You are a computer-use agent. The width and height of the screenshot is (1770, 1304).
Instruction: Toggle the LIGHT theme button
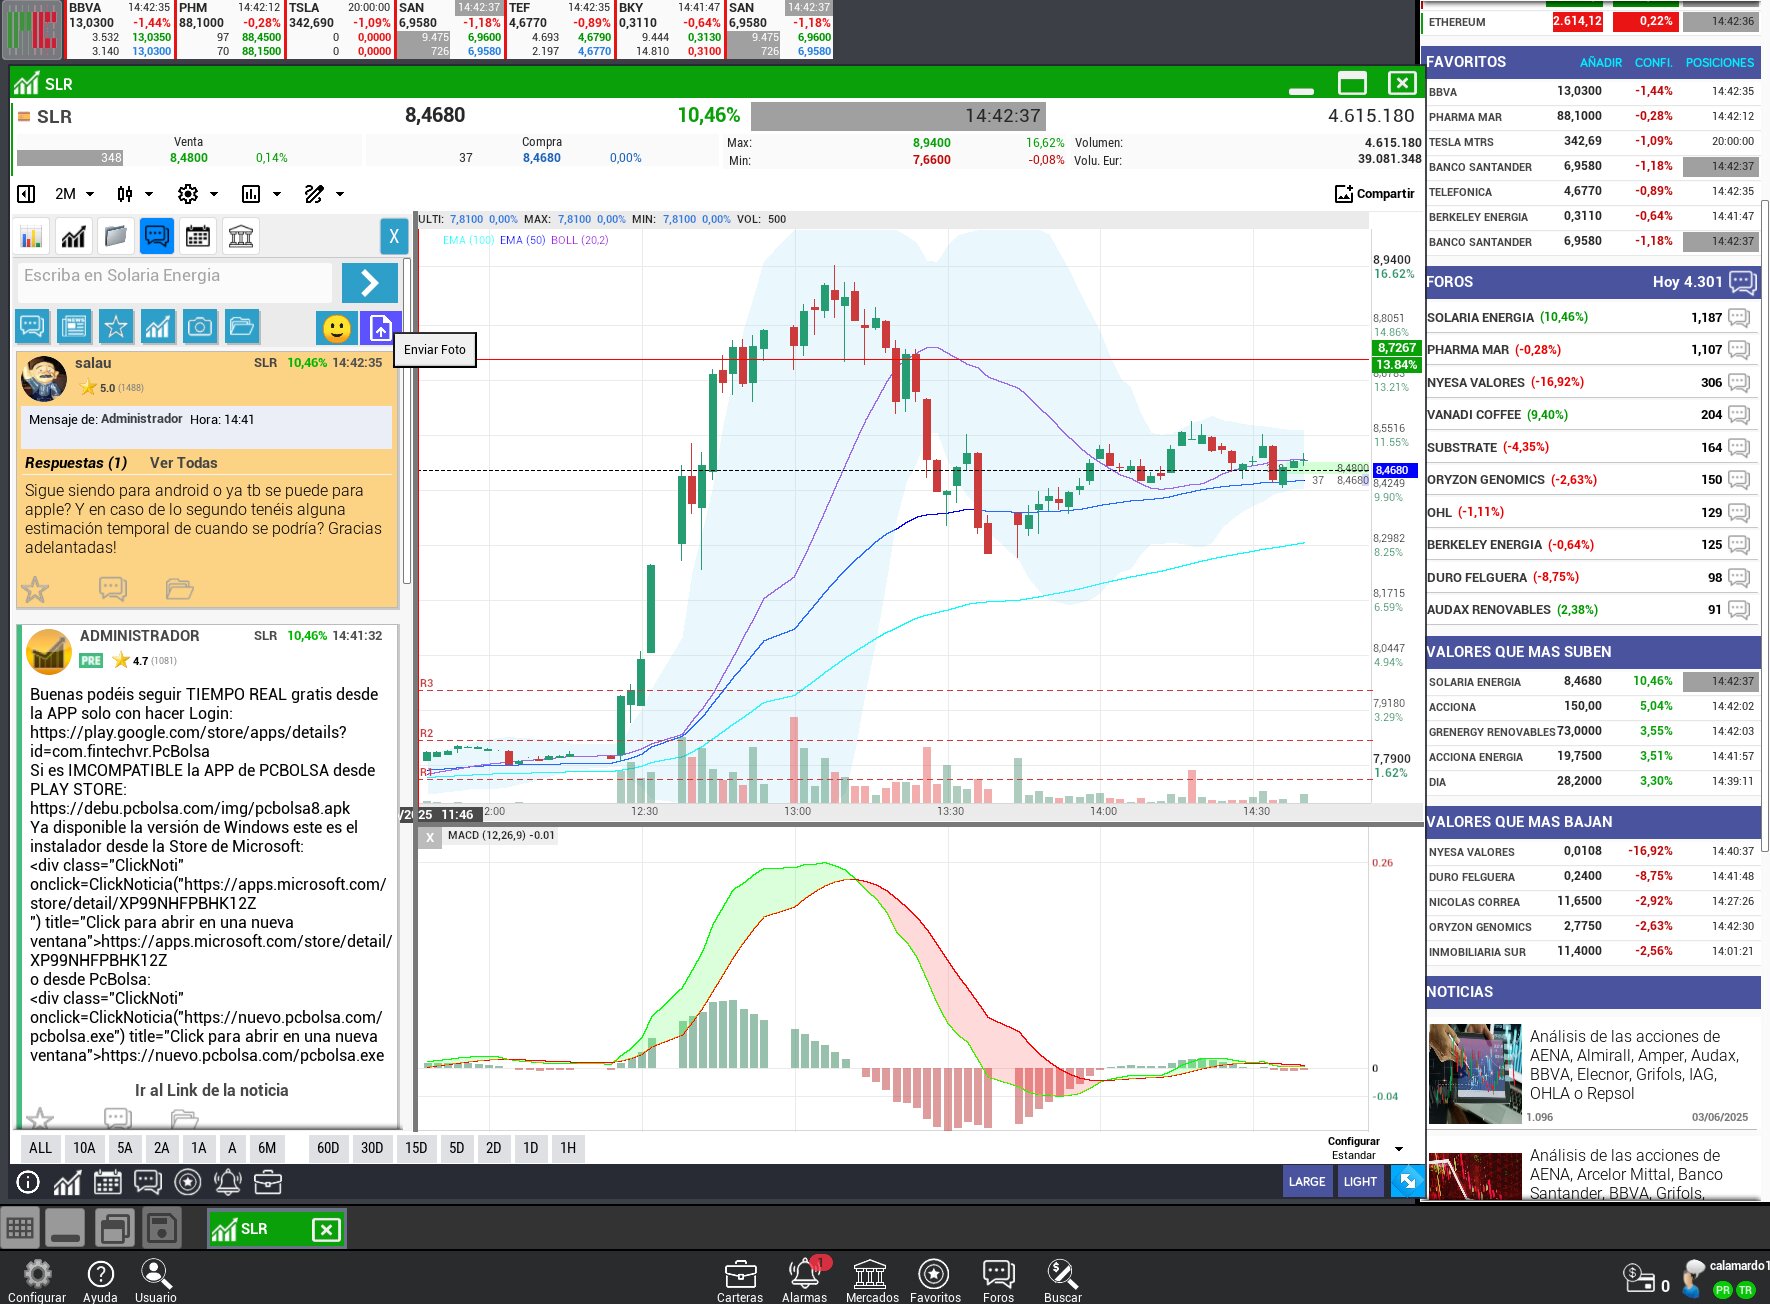[1360, 1182]
